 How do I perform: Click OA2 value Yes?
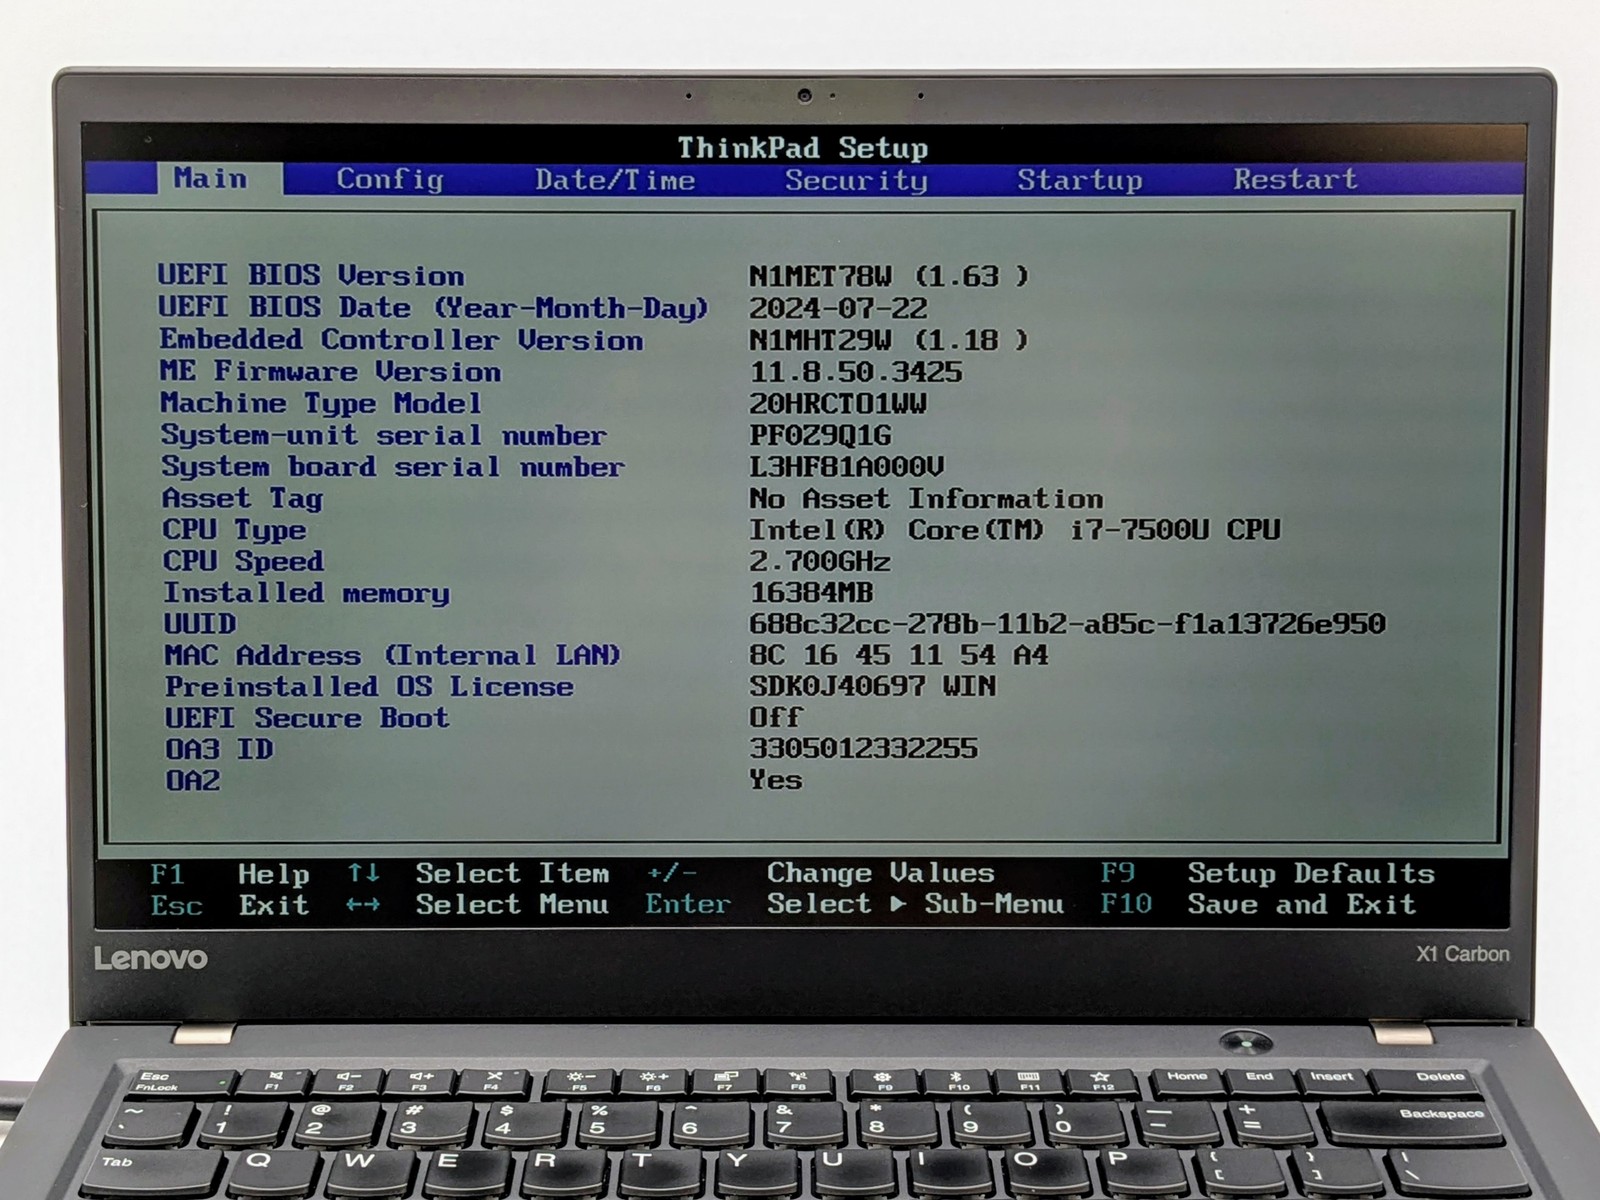(776, 779)
